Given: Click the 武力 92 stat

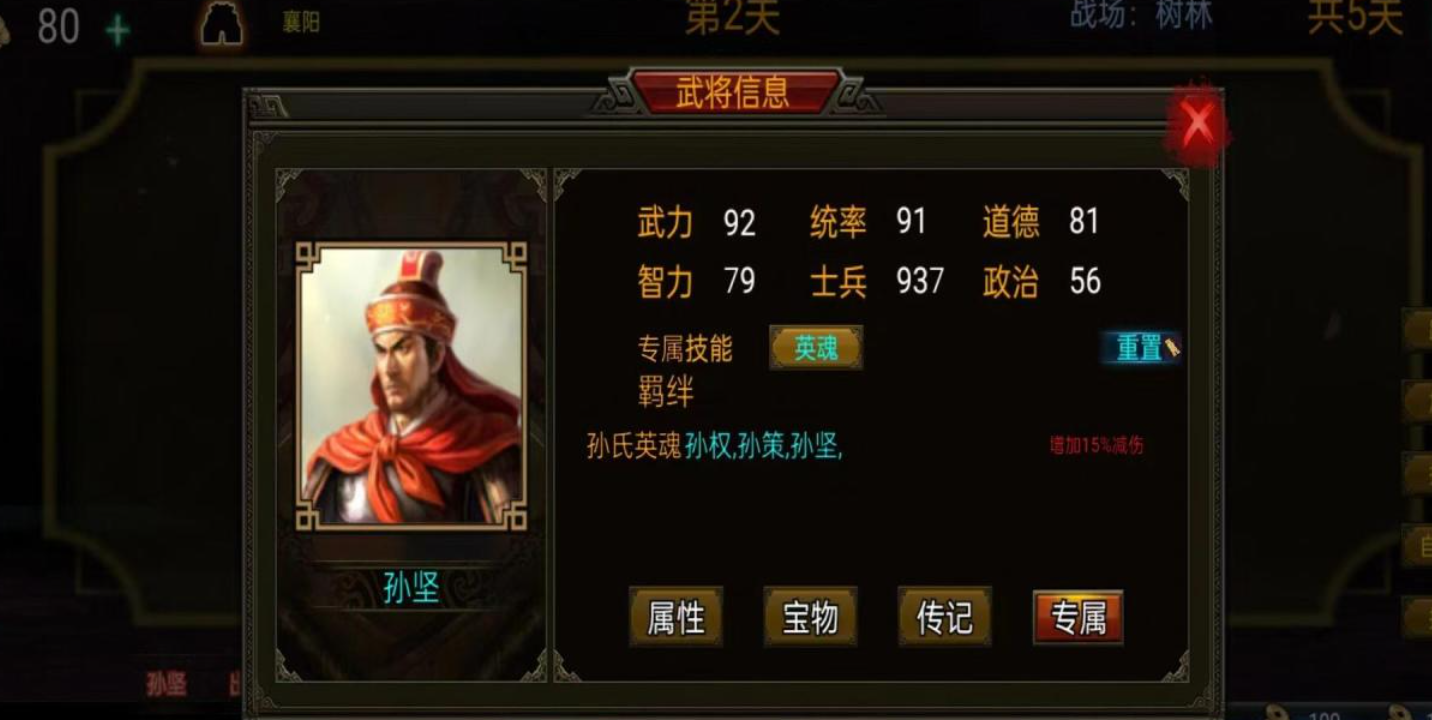Looking at the screenshot, I should (696, 222).
